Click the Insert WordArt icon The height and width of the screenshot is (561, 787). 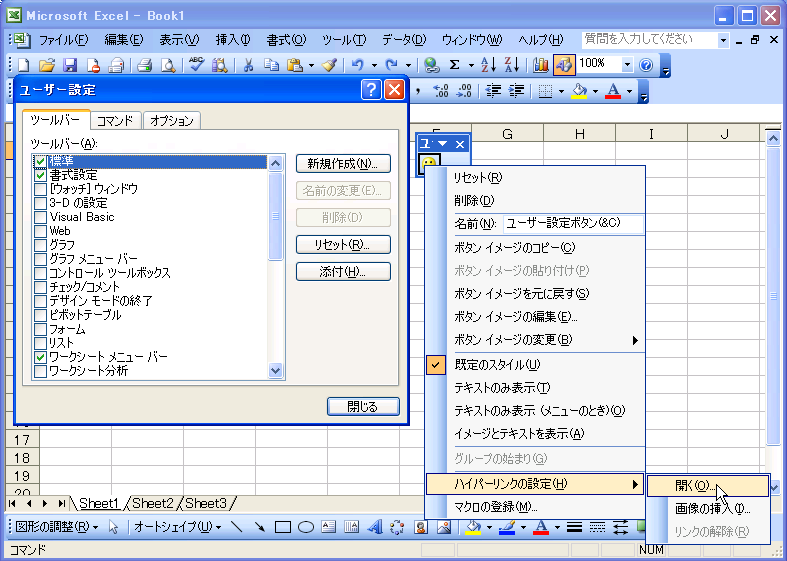coord(375,527)
